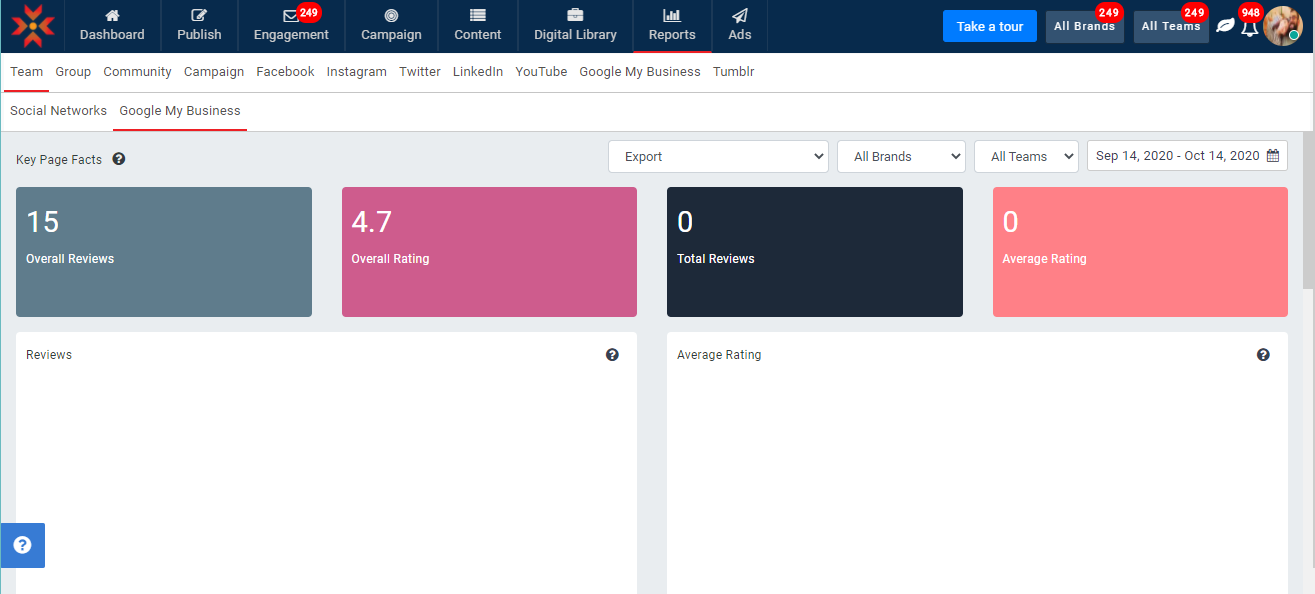Switch to the Social Networks tab

click(58, 111)
